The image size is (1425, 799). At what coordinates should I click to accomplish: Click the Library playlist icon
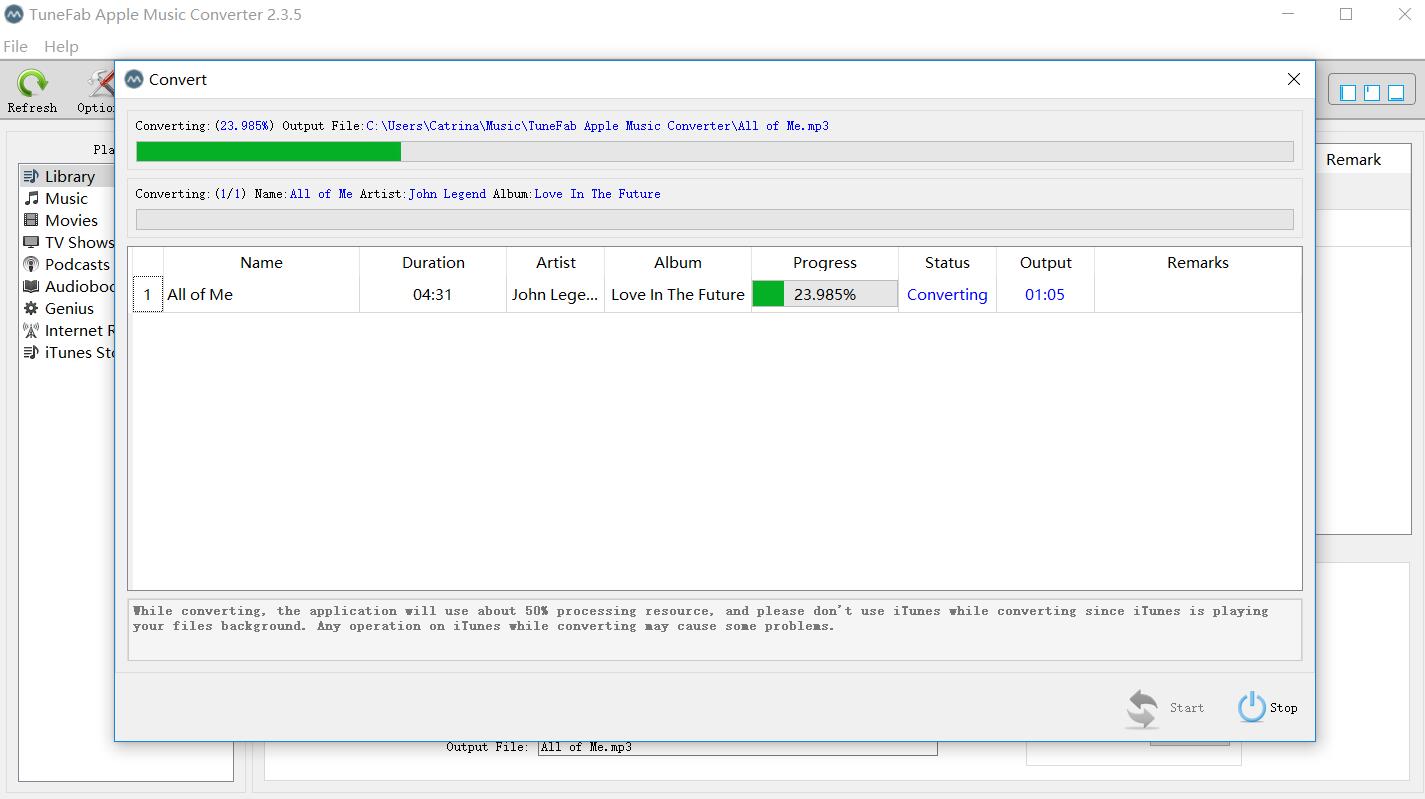[31, 176]
